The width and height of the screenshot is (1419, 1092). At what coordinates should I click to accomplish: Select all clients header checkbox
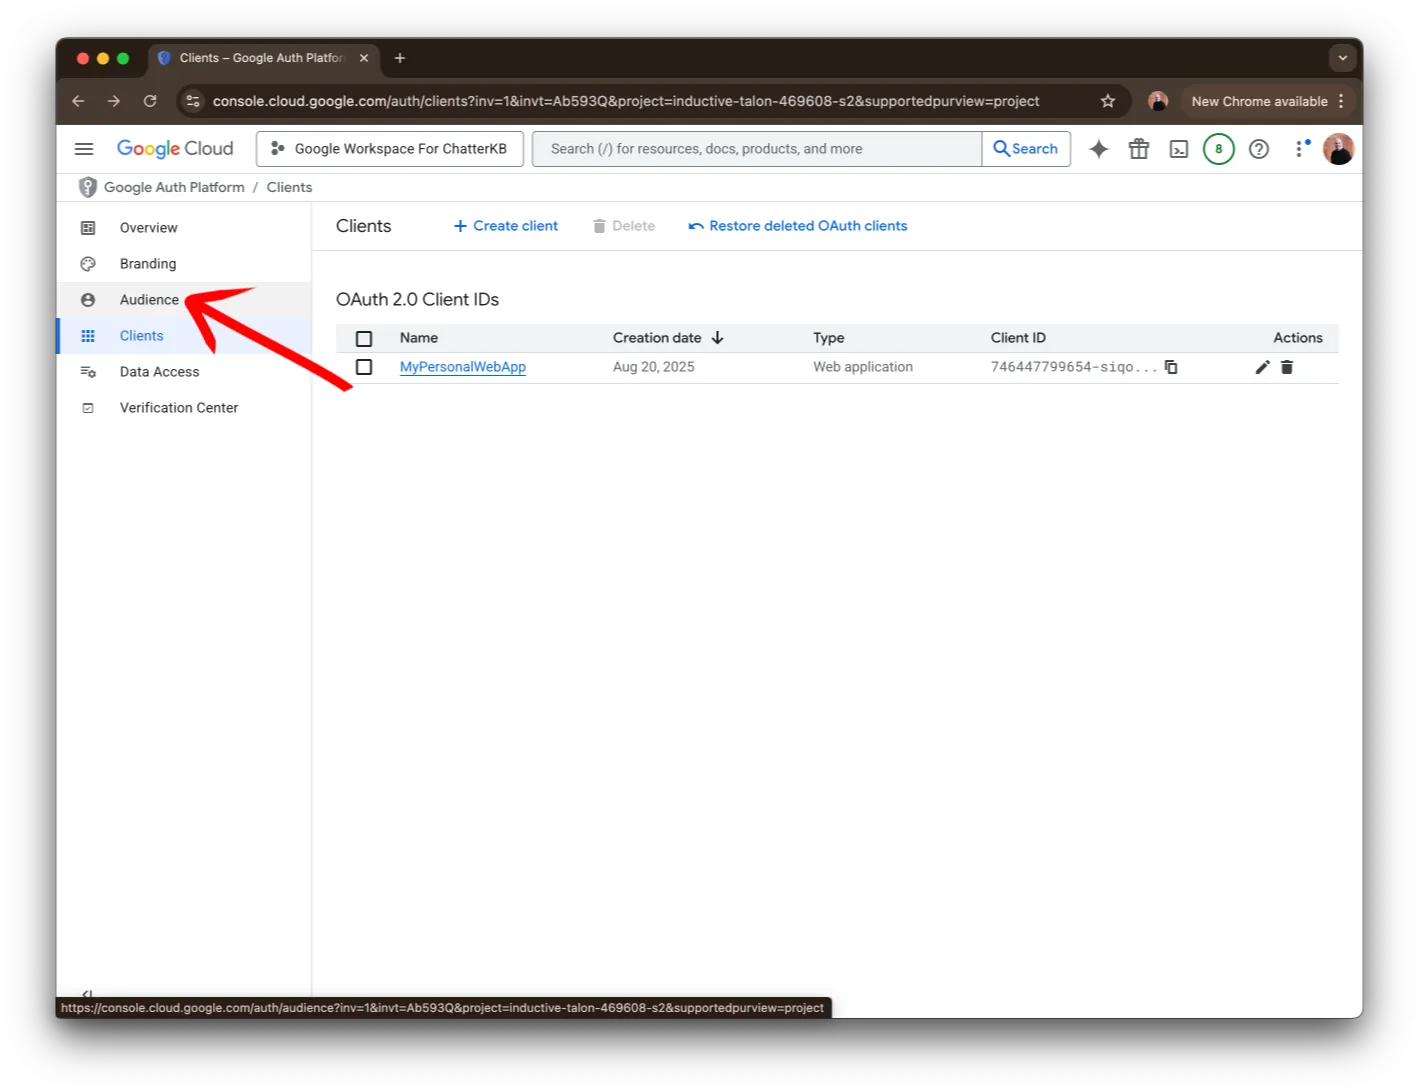[x=364, y=339]
